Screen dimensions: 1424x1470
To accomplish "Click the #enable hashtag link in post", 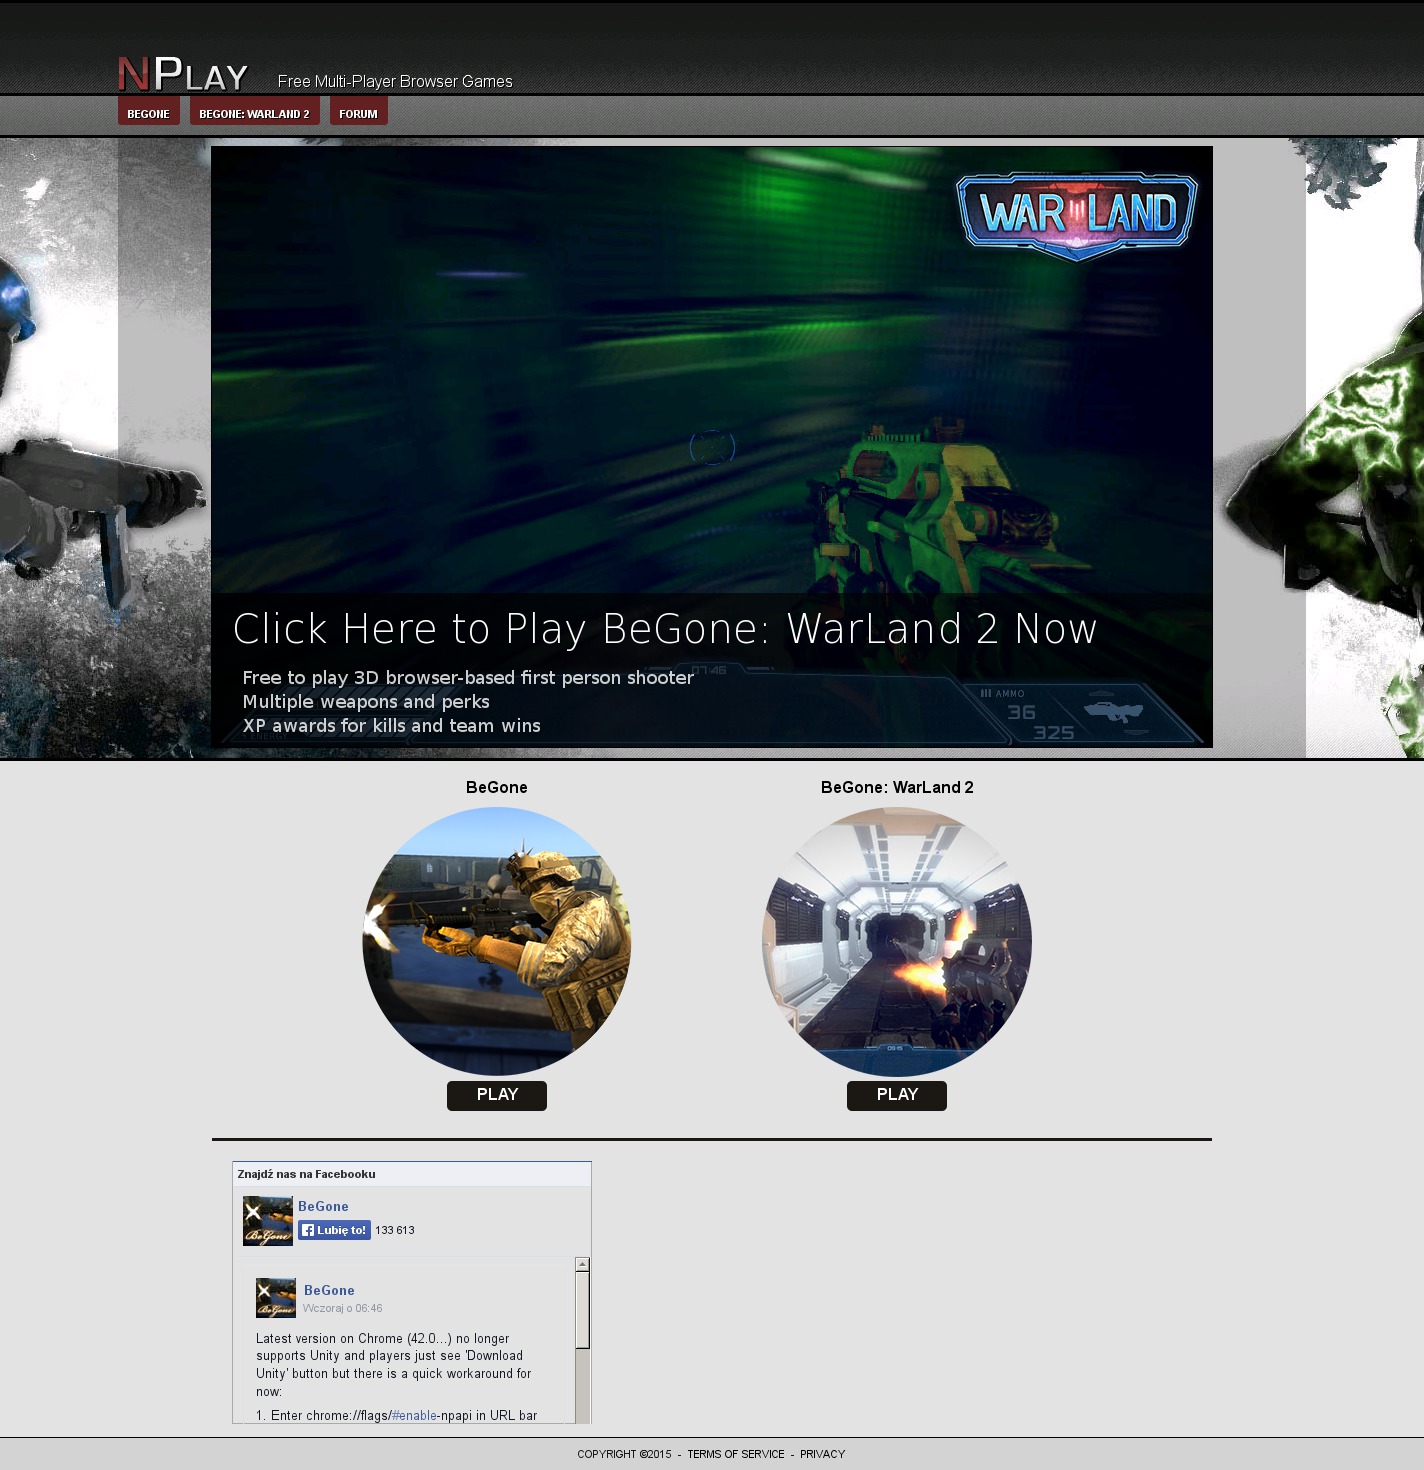I will [x=414, y=1415].
